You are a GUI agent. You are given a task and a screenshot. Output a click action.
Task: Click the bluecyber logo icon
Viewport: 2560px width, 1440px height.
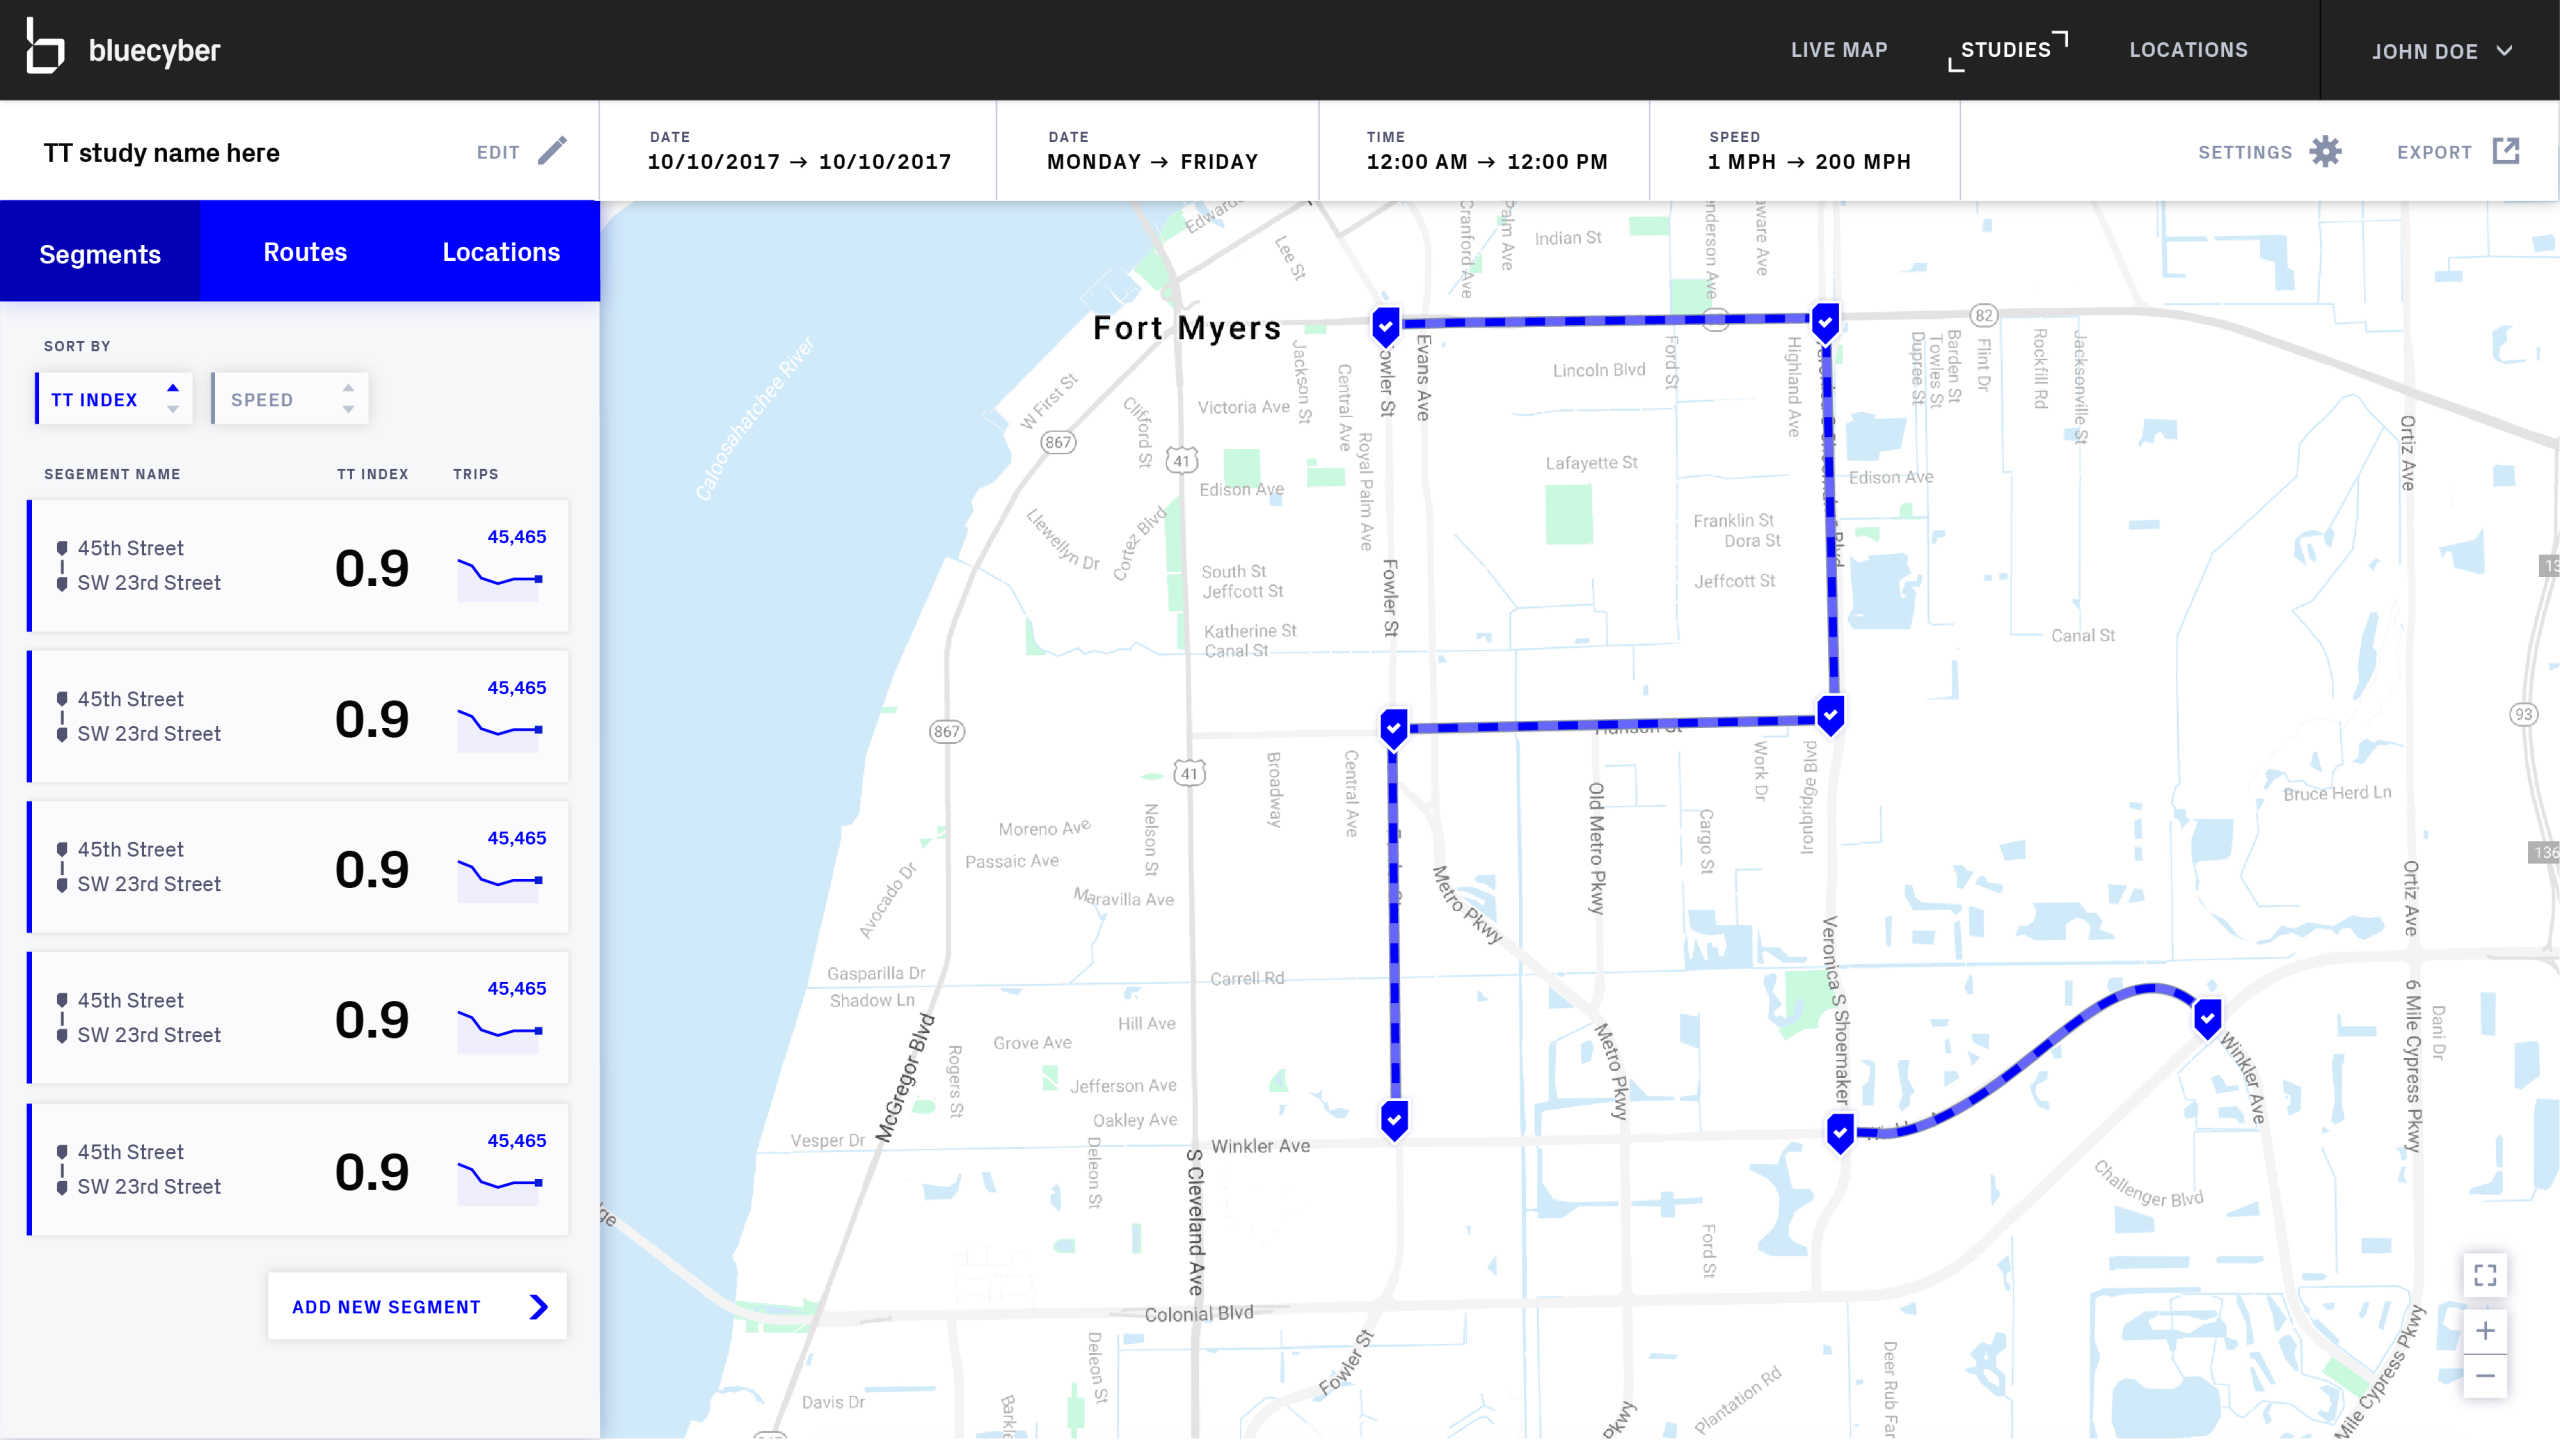coord(45,47)
